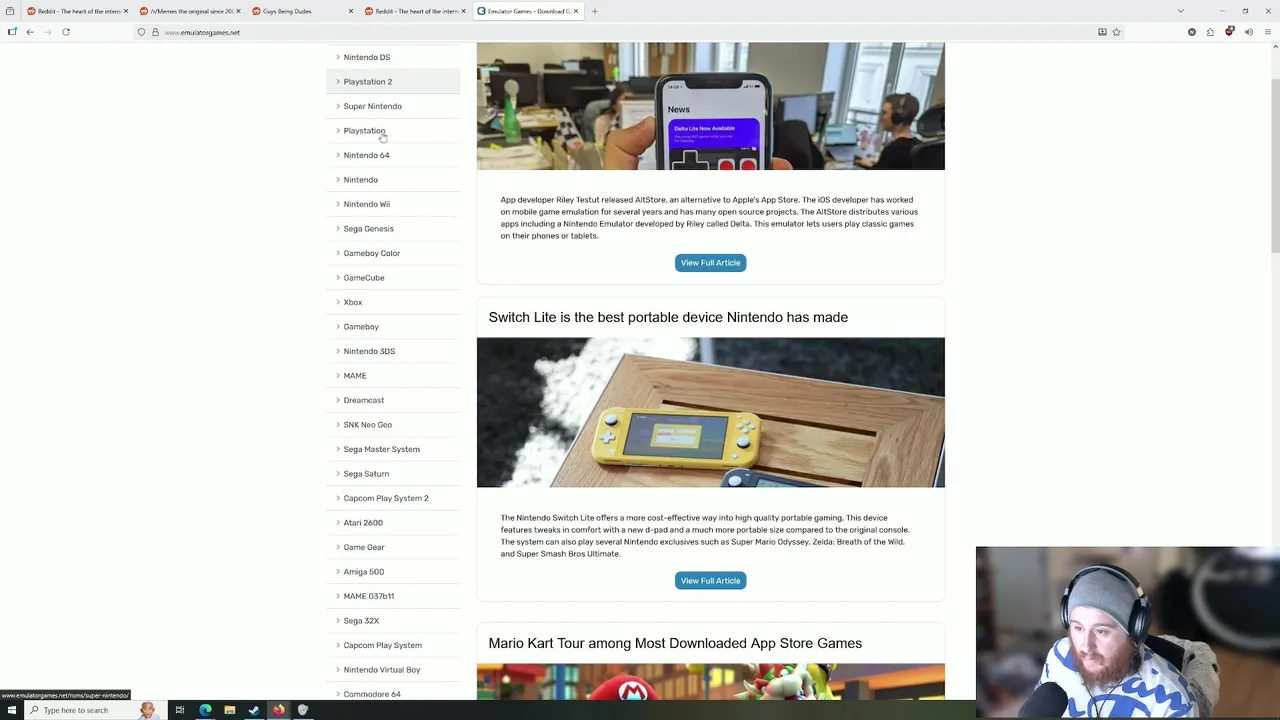Close the Emulator Games tab
The width and height of the screenshot is (1280, 720).
pos(576,11)
